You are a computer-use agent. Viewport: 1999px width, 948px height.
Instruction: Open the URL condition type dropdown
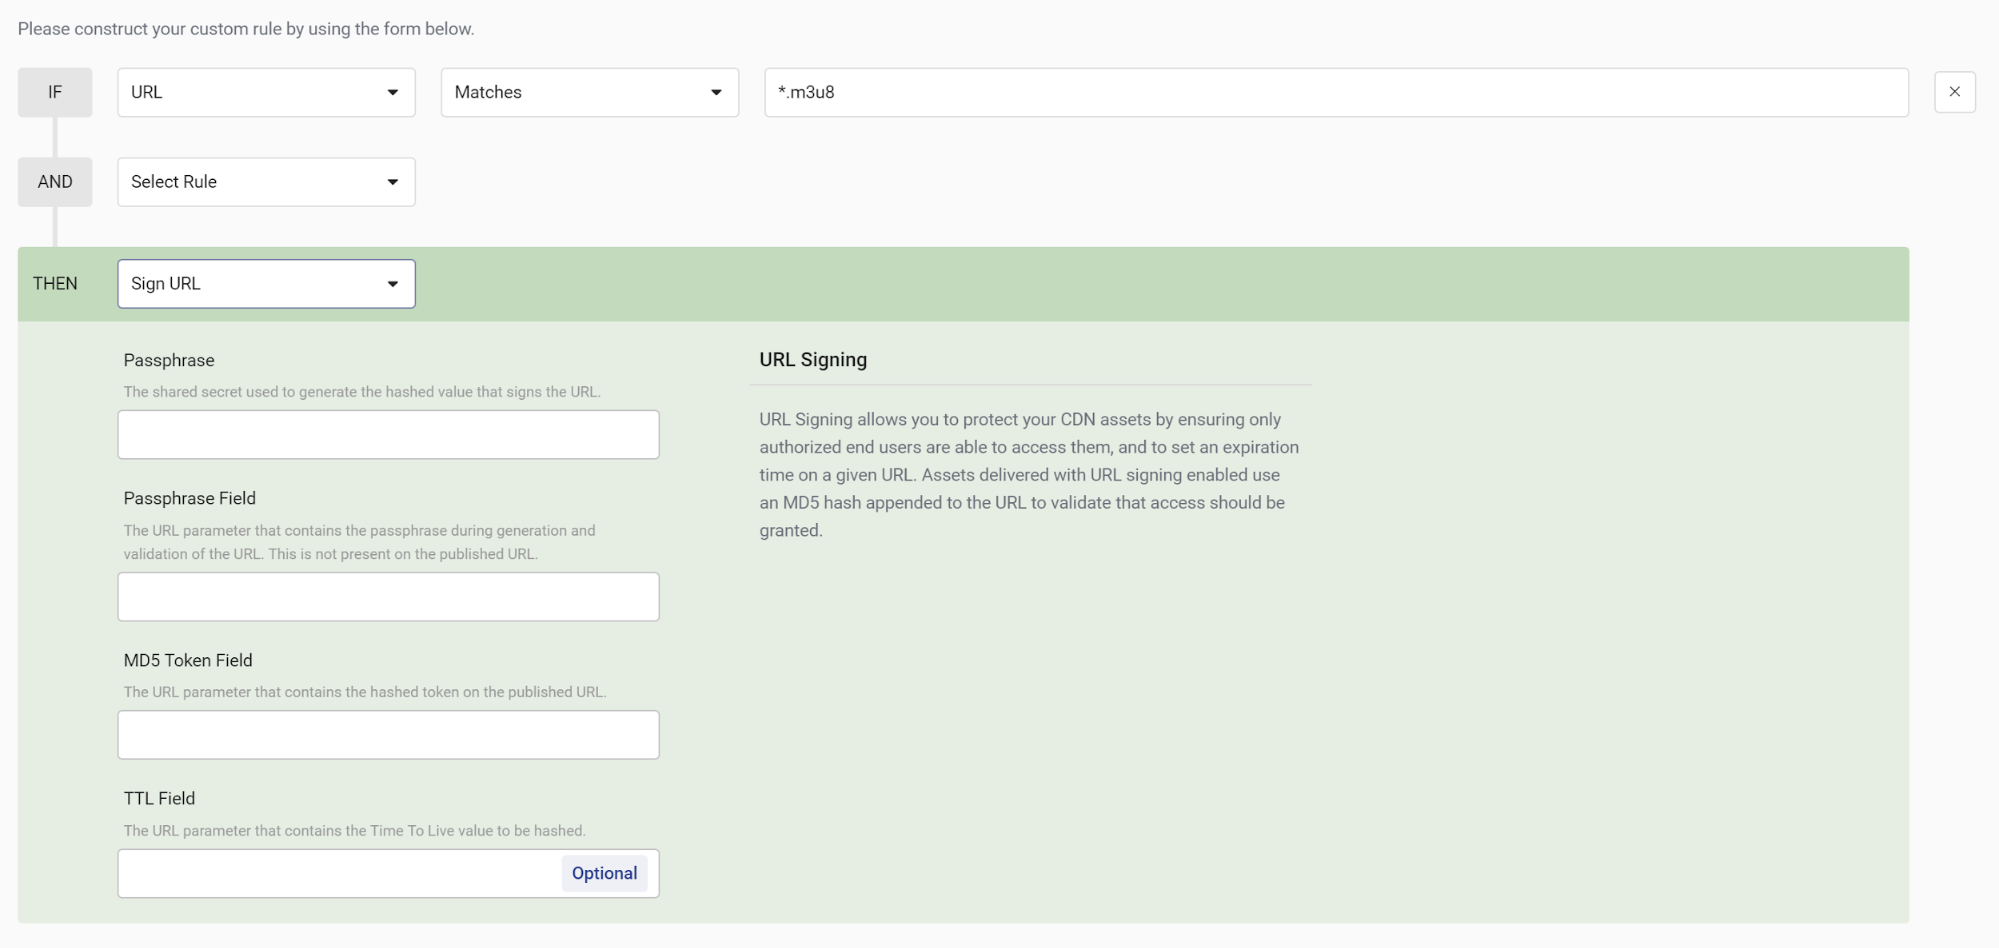[266, 92]
